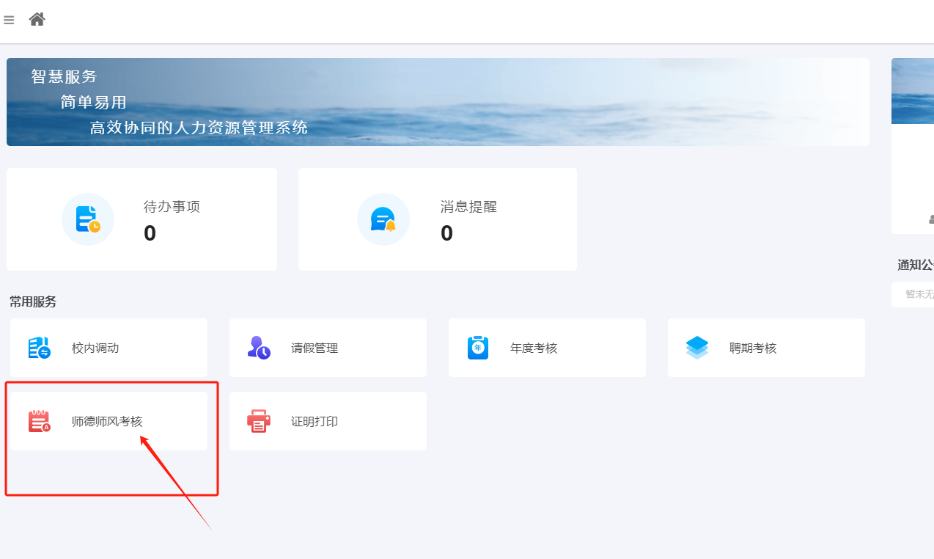
Task: Click the 证明打印 printer icon
Action: pos(259,421)
